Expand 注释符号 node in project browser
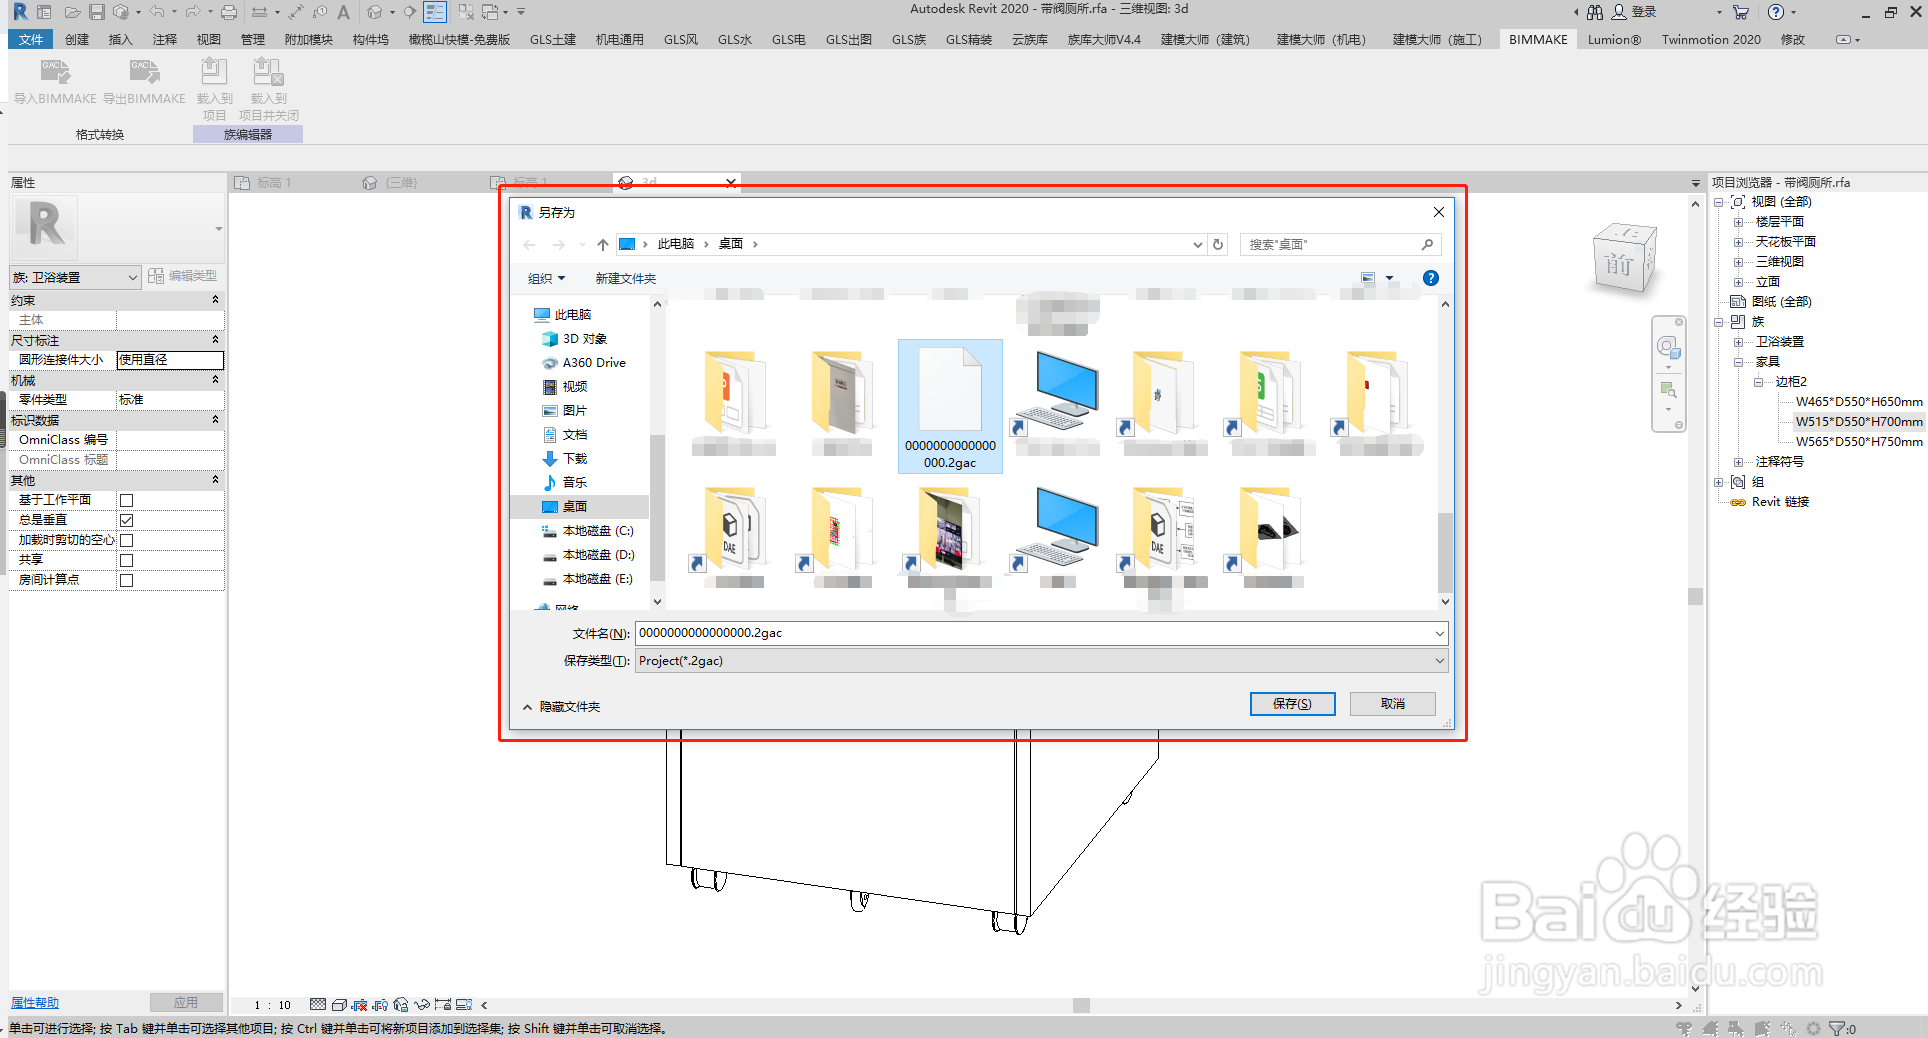This screenshot has height=1038, width=1928. [x=1738, y=462]
